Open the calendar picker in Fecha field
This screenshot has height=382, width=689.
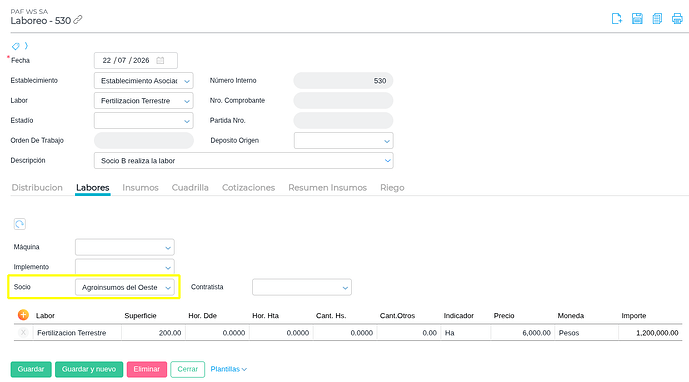click(160, 60)
